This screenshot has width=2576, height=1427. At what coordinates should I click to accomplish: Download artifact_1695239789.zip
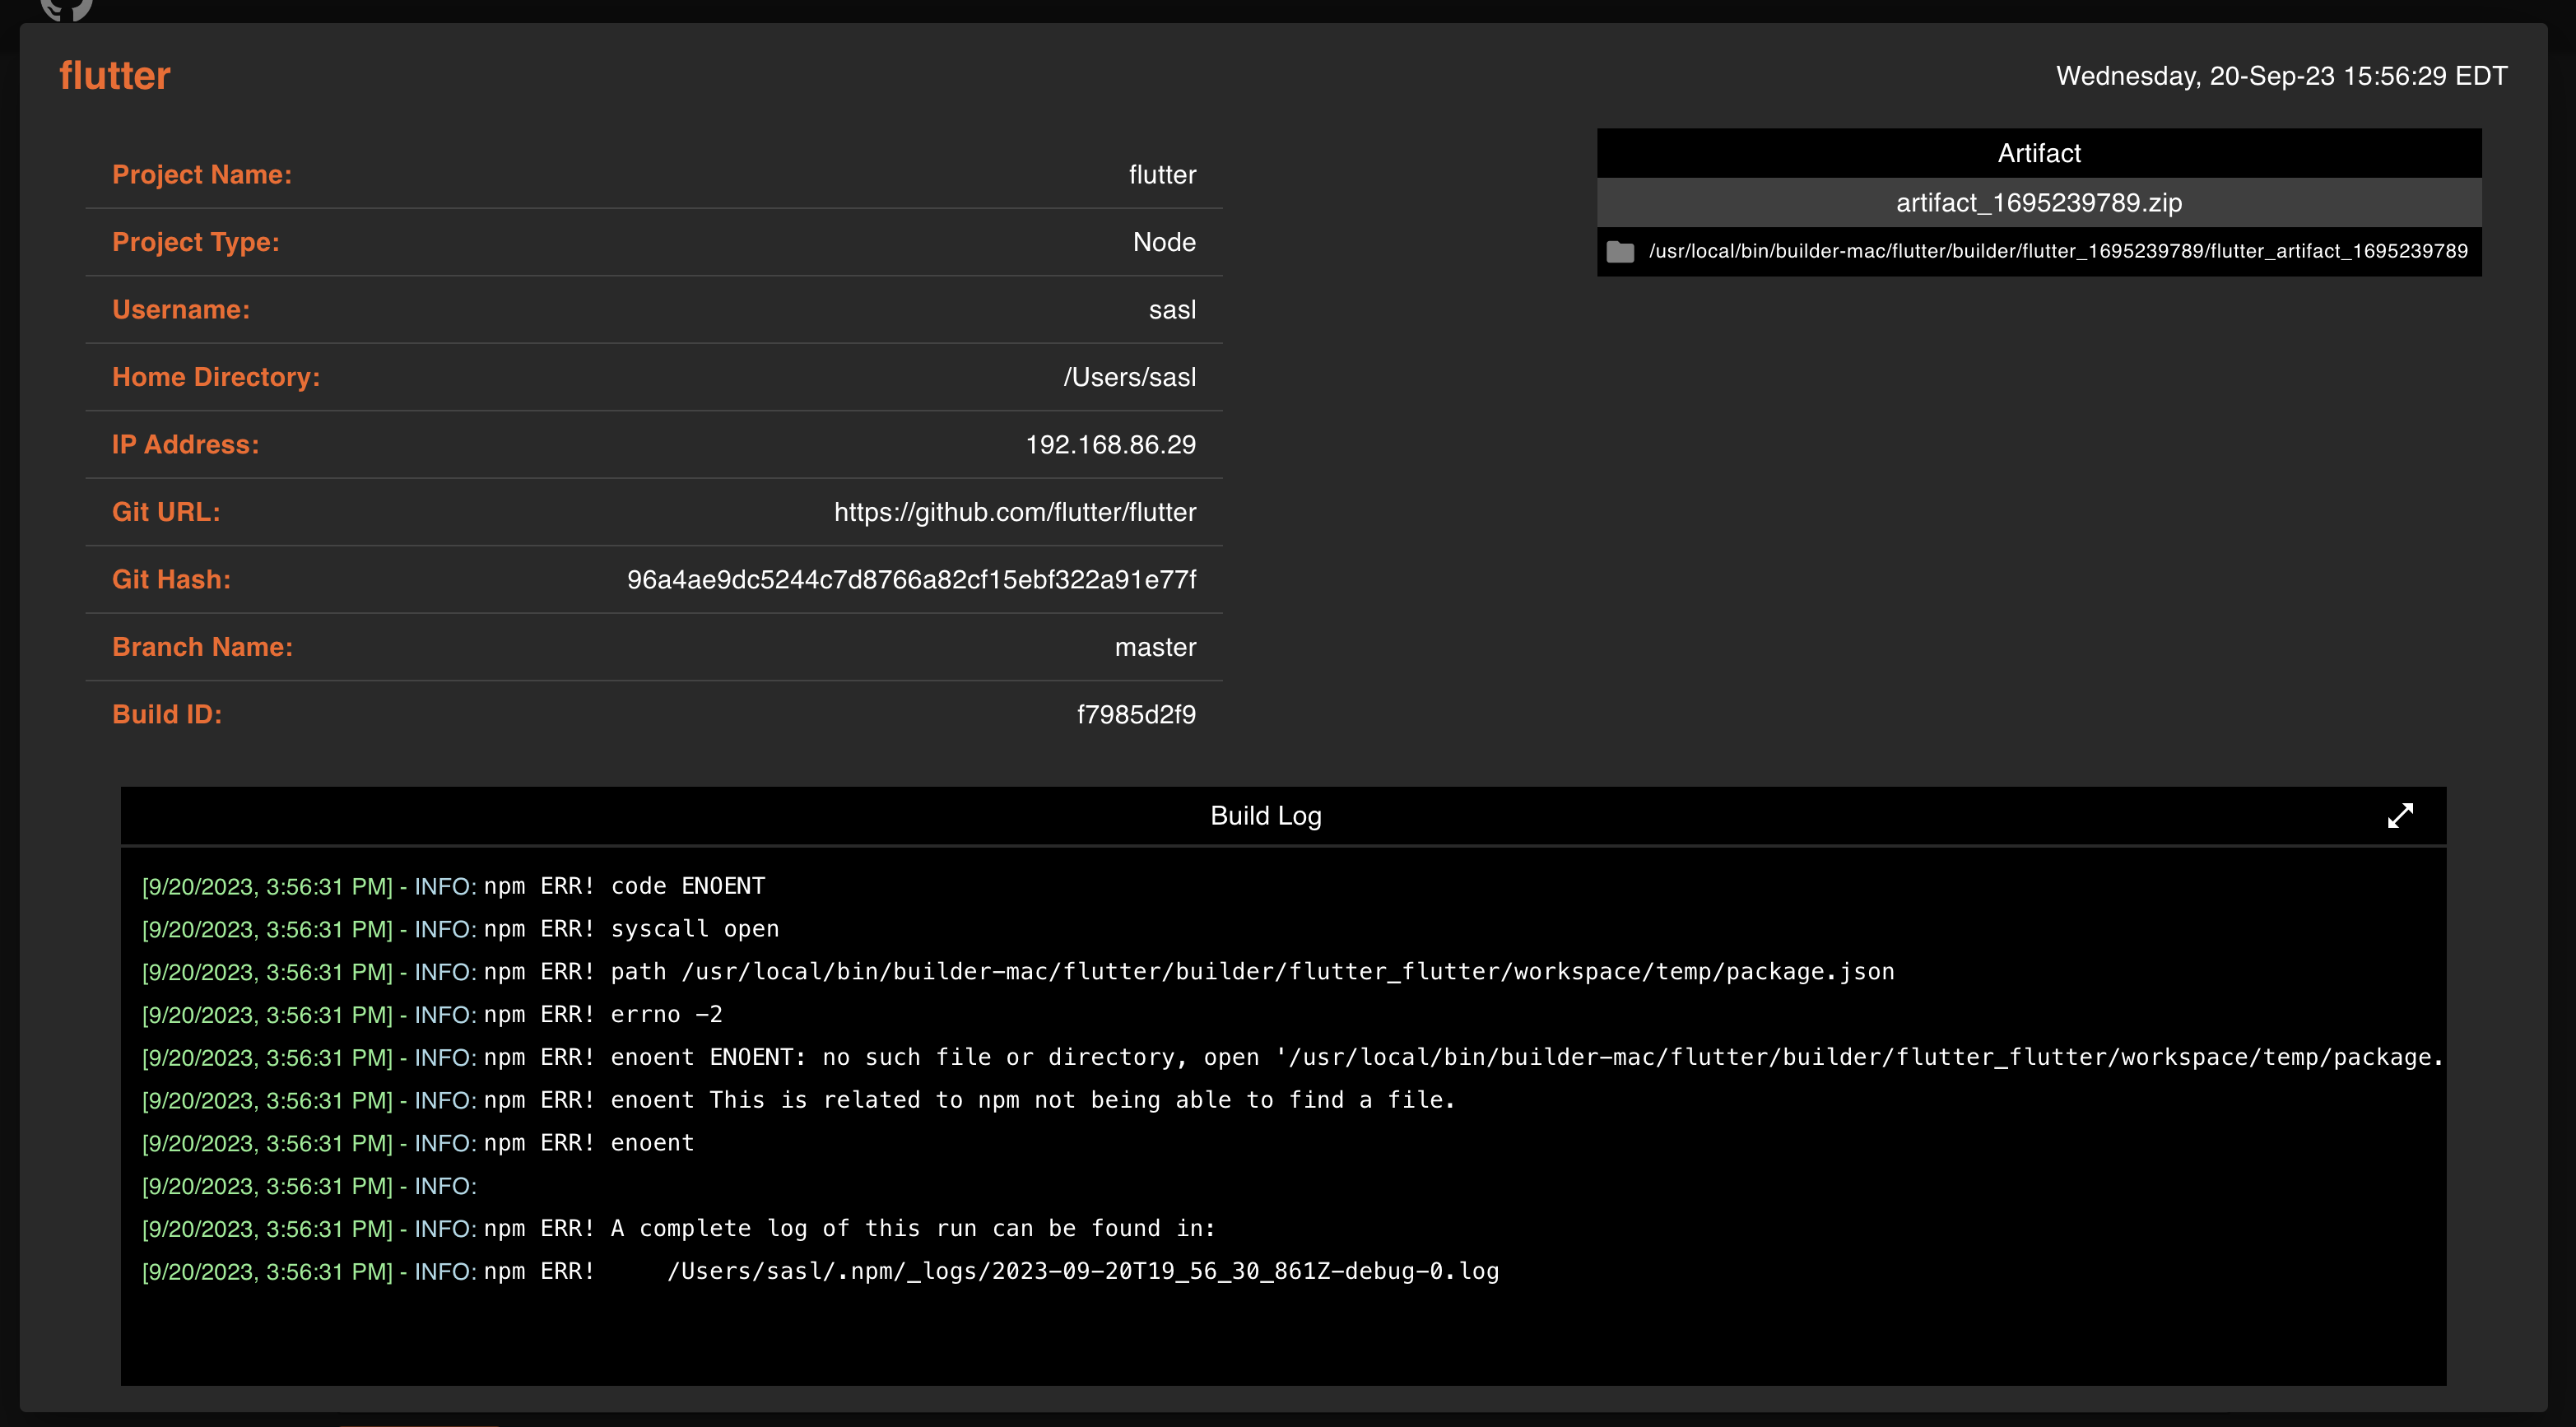coord(2039,203)
